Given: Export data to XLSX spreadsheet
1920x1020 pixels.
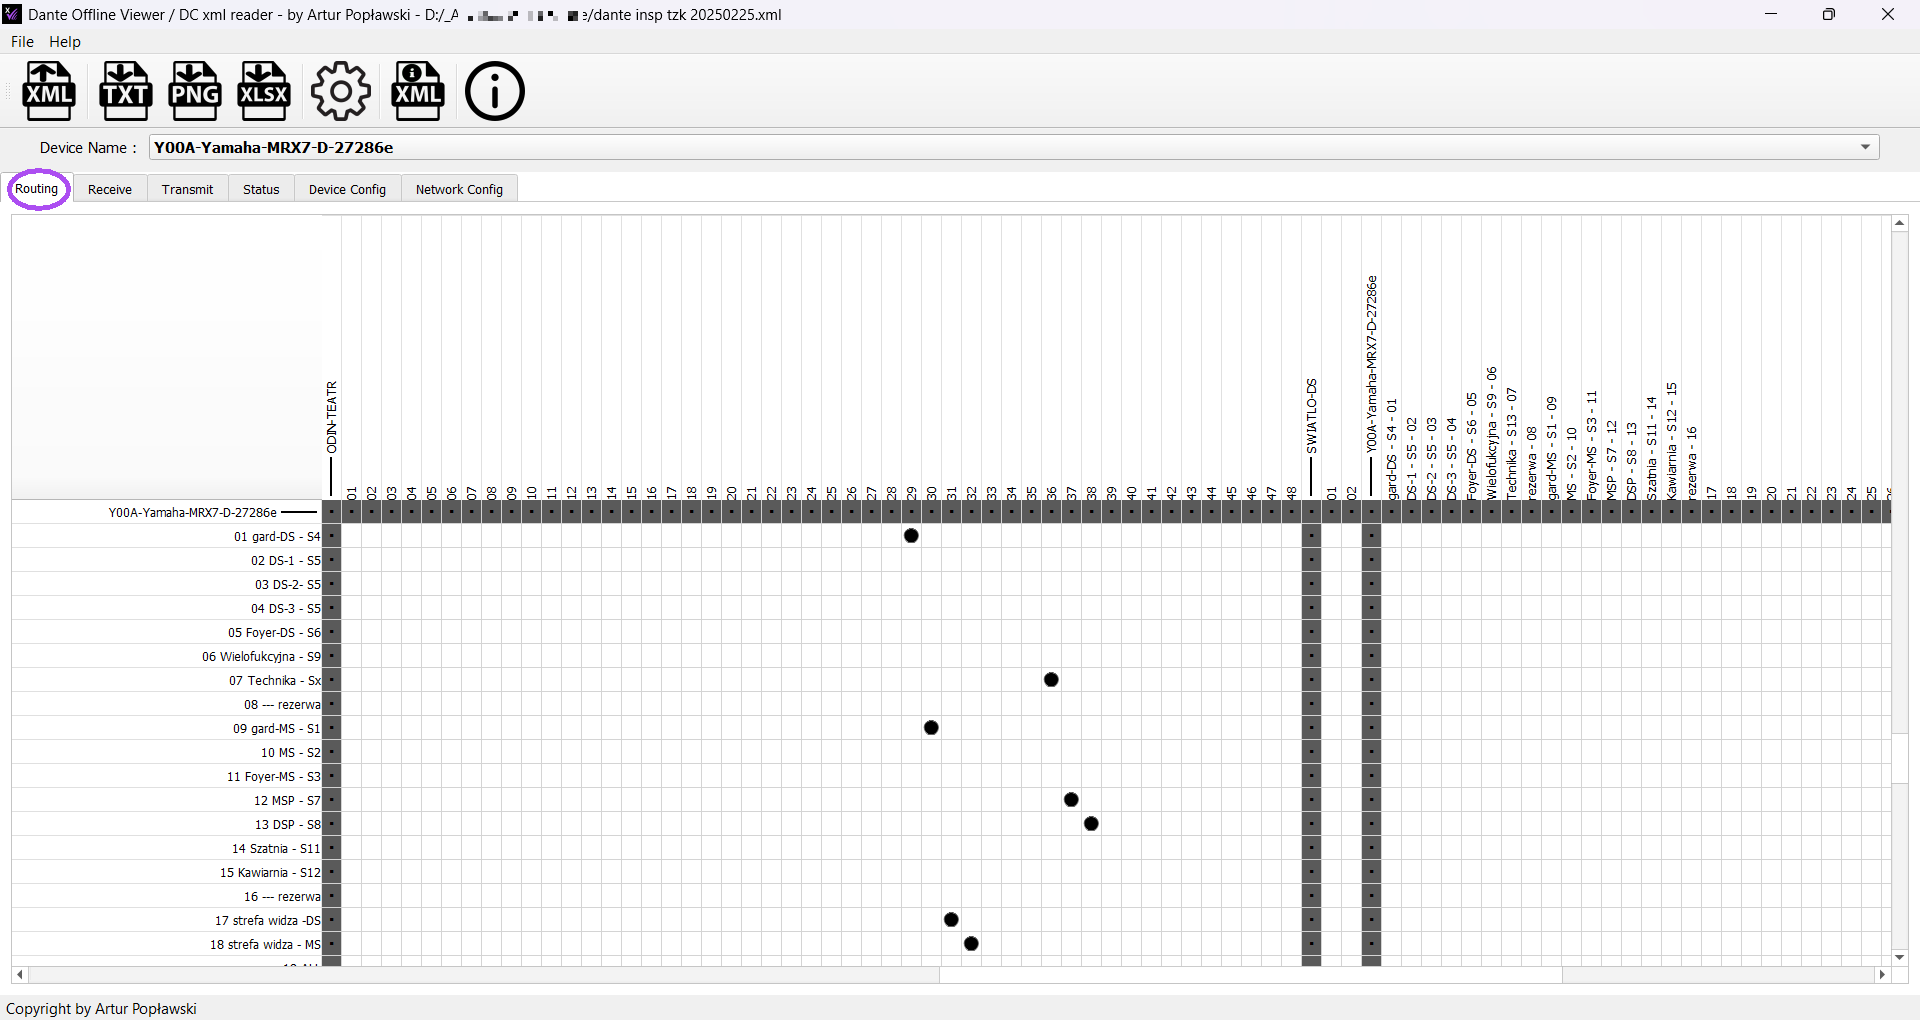Looking at the screenshot, I should pyautogui.click(x=264, y=91).
